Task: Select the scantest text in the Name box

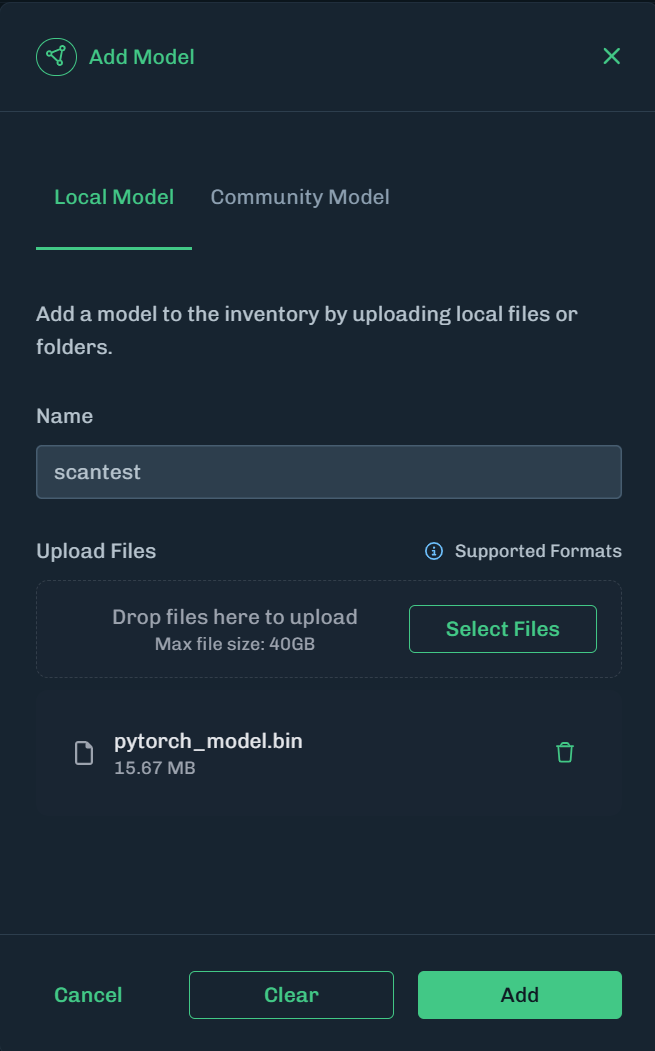Action: coord(97,471)
